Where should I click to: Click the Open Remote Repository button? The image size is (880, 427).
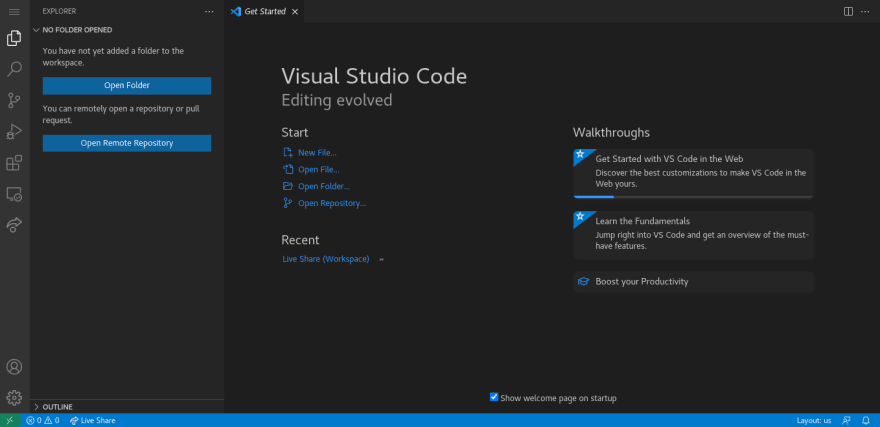pyautogui.click(x=127, y=143)
